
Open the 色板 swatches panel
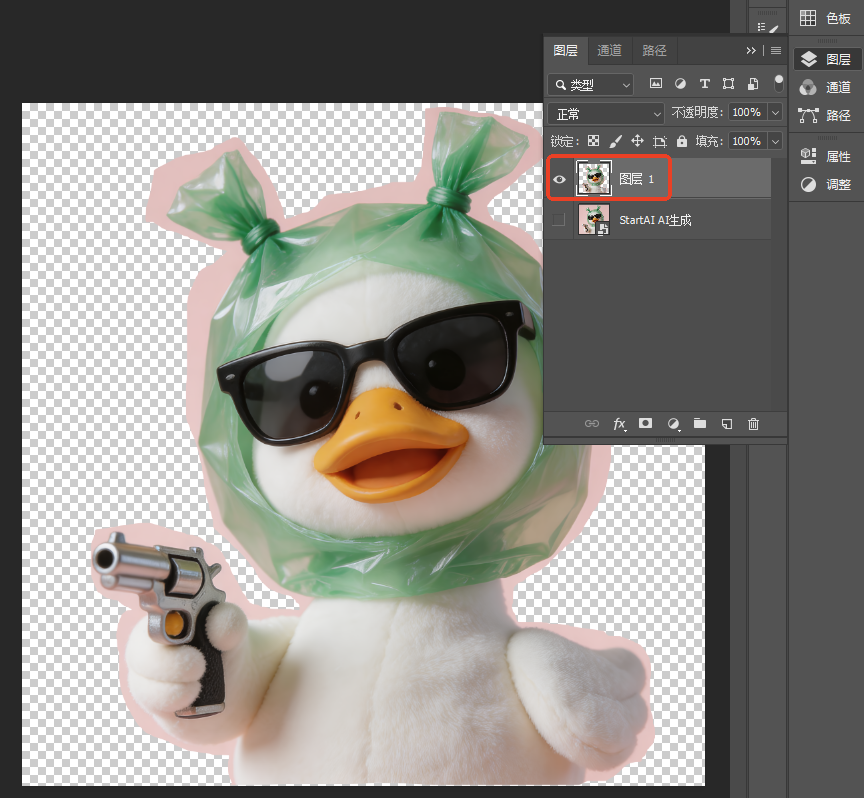click(826, 18)
